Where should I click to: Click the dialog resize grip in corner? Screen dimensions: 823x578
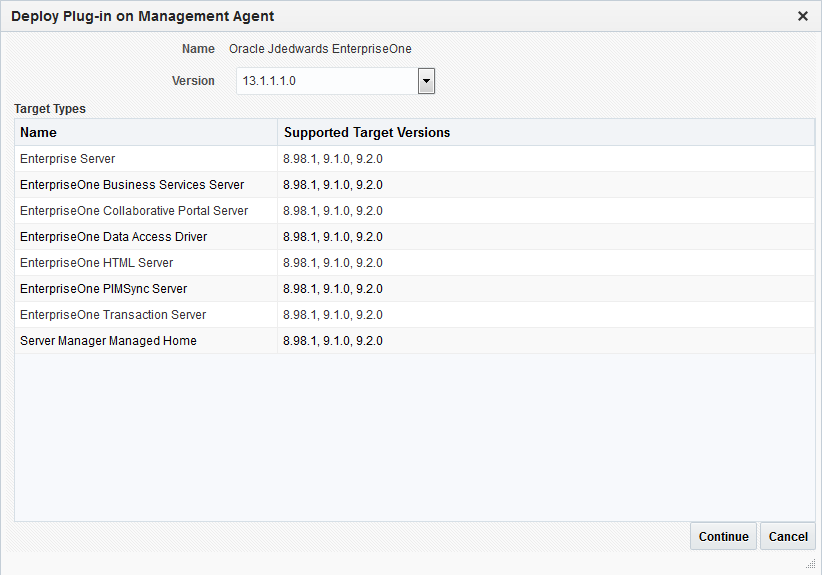pos(811,564)
